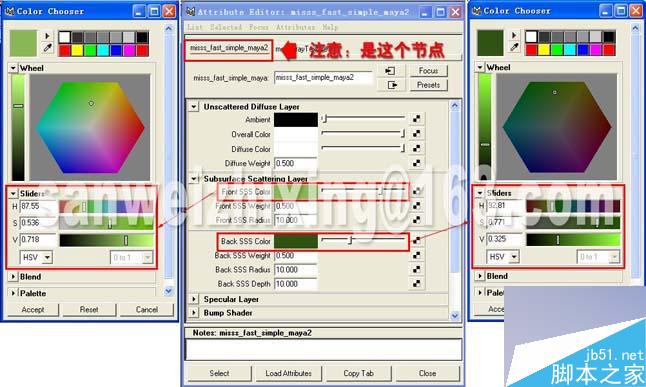Click the Diffuse Weight input field
646x387 pixels.
coord(295,164)
